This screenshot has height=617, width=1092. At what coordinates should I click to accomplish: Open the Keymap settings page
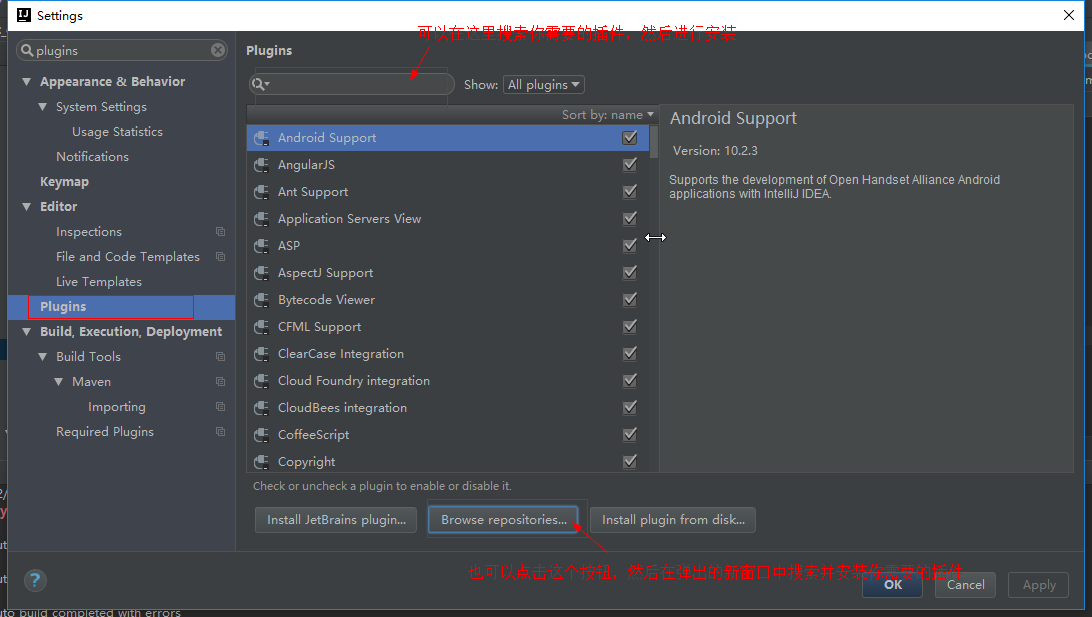pyautogui.click(x=64, y=182)
